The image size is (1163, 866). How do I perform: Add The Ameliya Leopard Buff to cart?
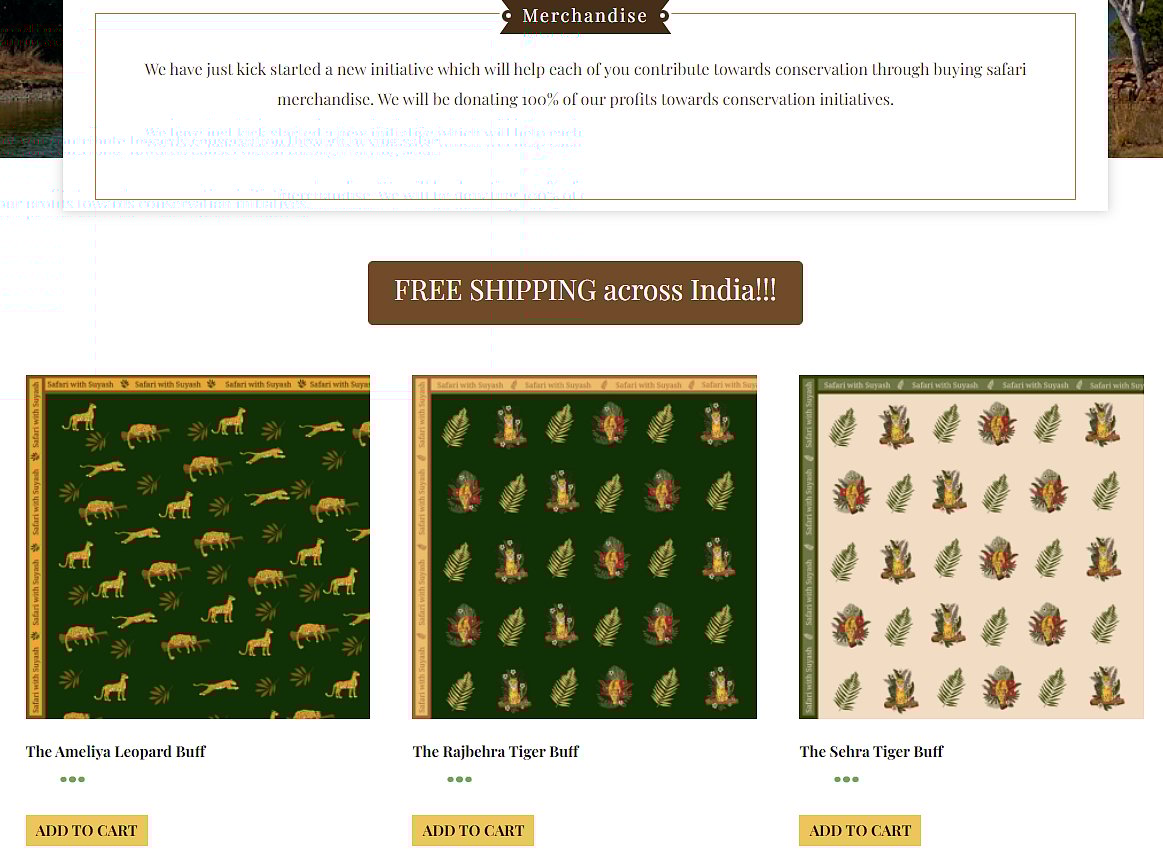pos(87,830)
